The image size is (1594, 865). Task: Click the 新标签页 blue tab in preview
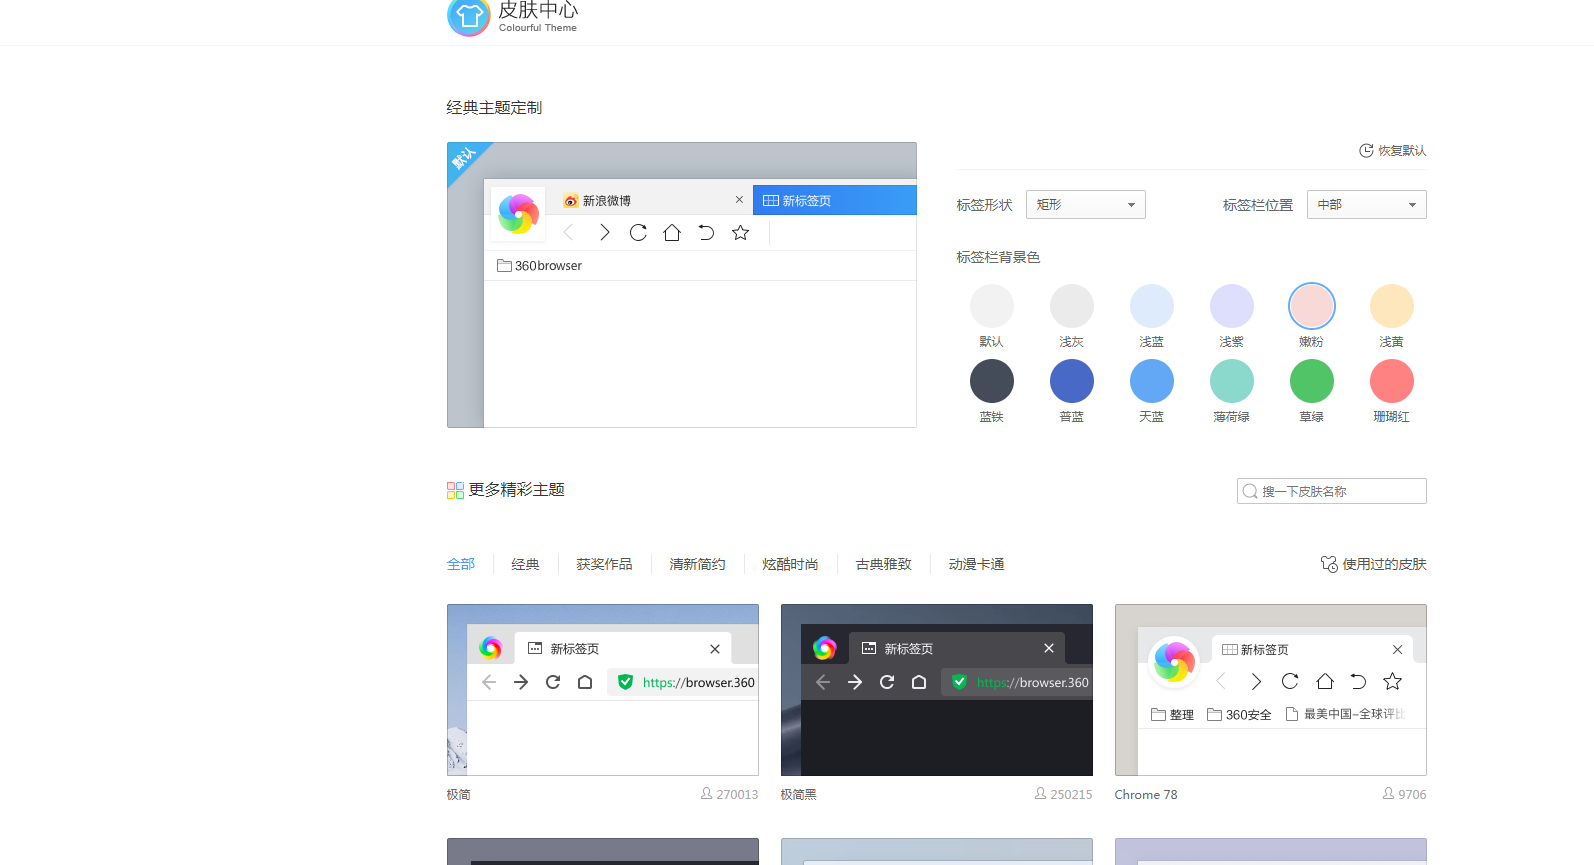pyautogui.click(x=835, y=200)
